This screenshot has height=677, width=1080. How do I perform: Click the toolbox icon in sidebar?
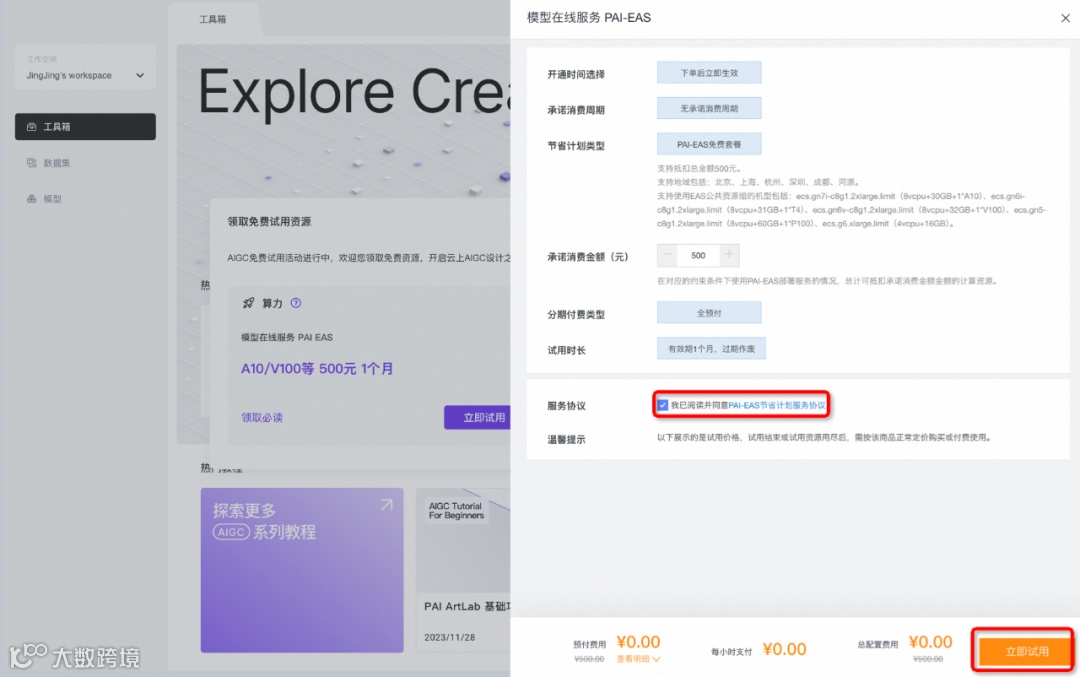[32, 127]
